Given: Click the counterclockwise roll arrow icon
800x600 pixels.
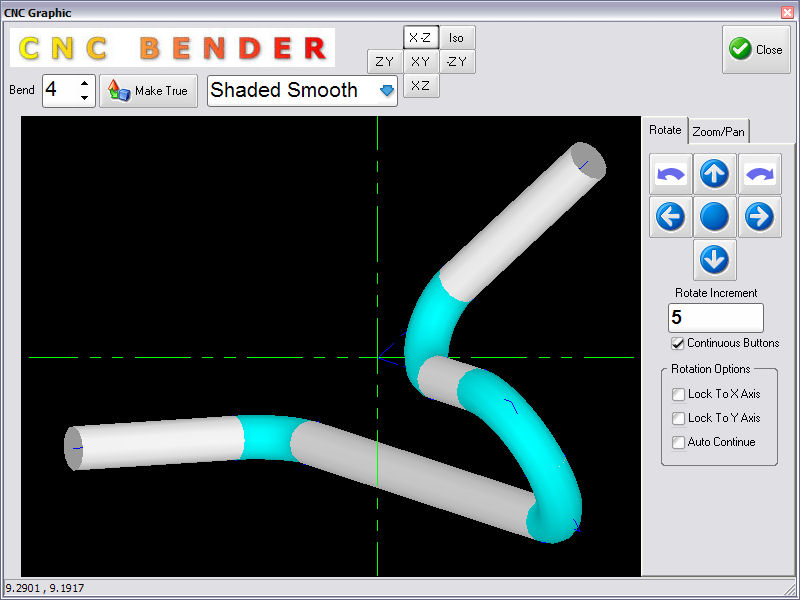Looking at the screenshot, I should click(x=670, y=174).
